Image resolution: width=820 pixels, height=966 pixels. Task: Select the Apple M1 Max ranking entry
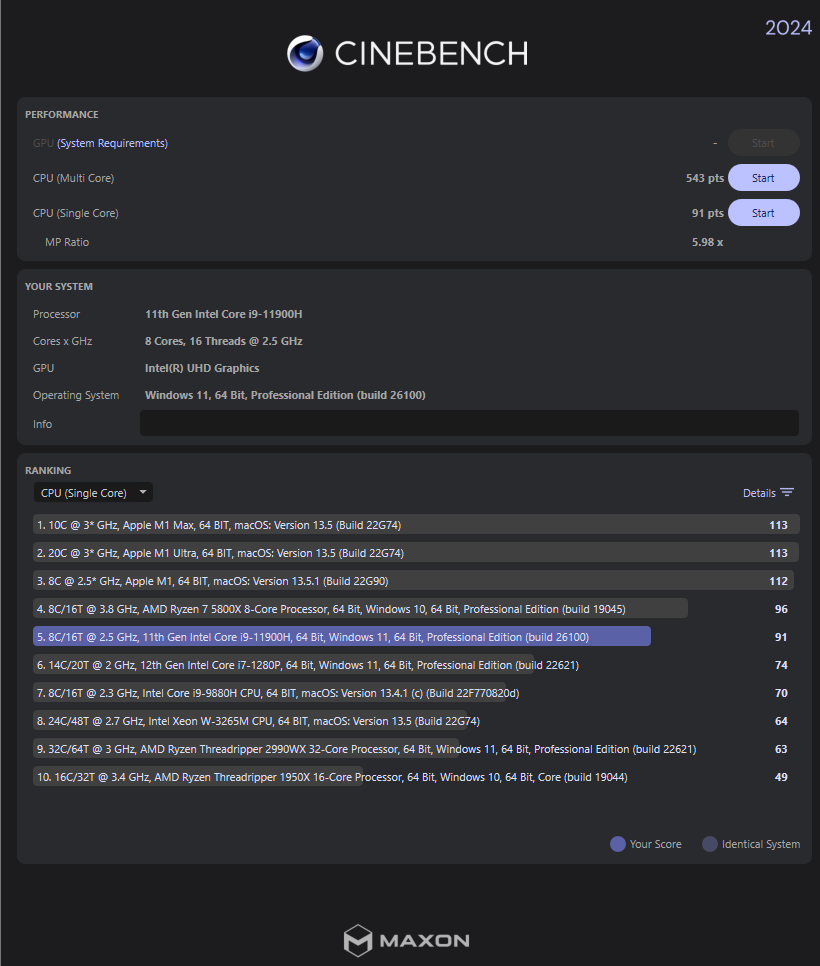400,525
